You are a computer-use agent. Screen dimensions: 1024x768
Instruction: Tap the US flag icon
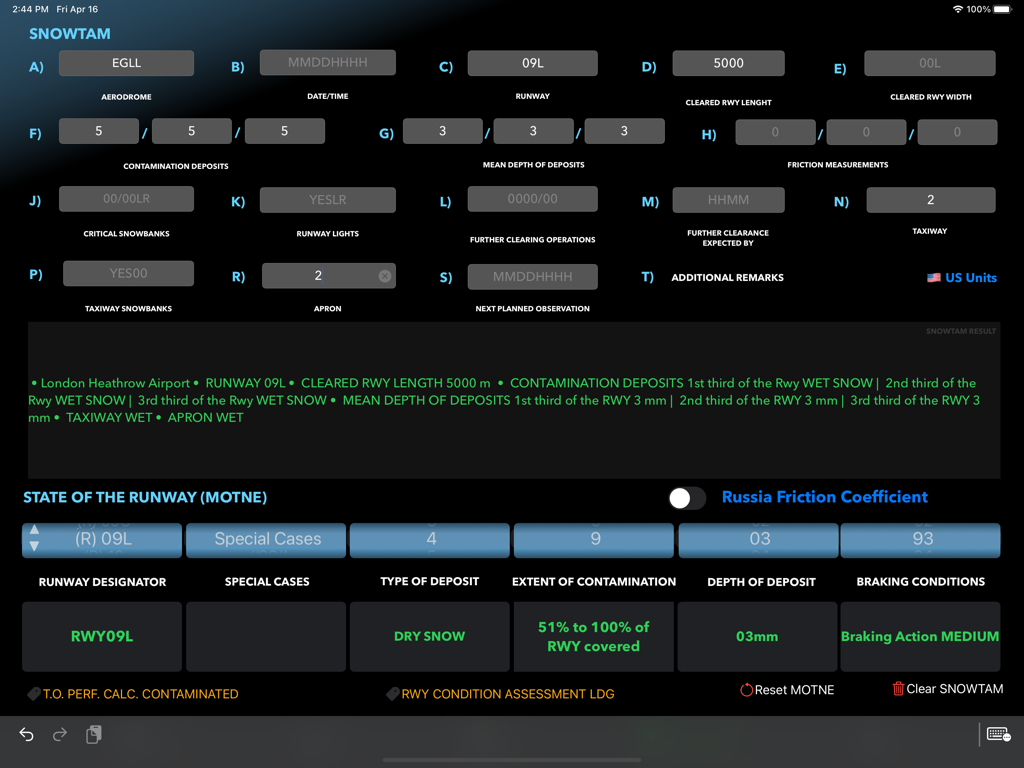pyautogui.click(x=934, y=278)
